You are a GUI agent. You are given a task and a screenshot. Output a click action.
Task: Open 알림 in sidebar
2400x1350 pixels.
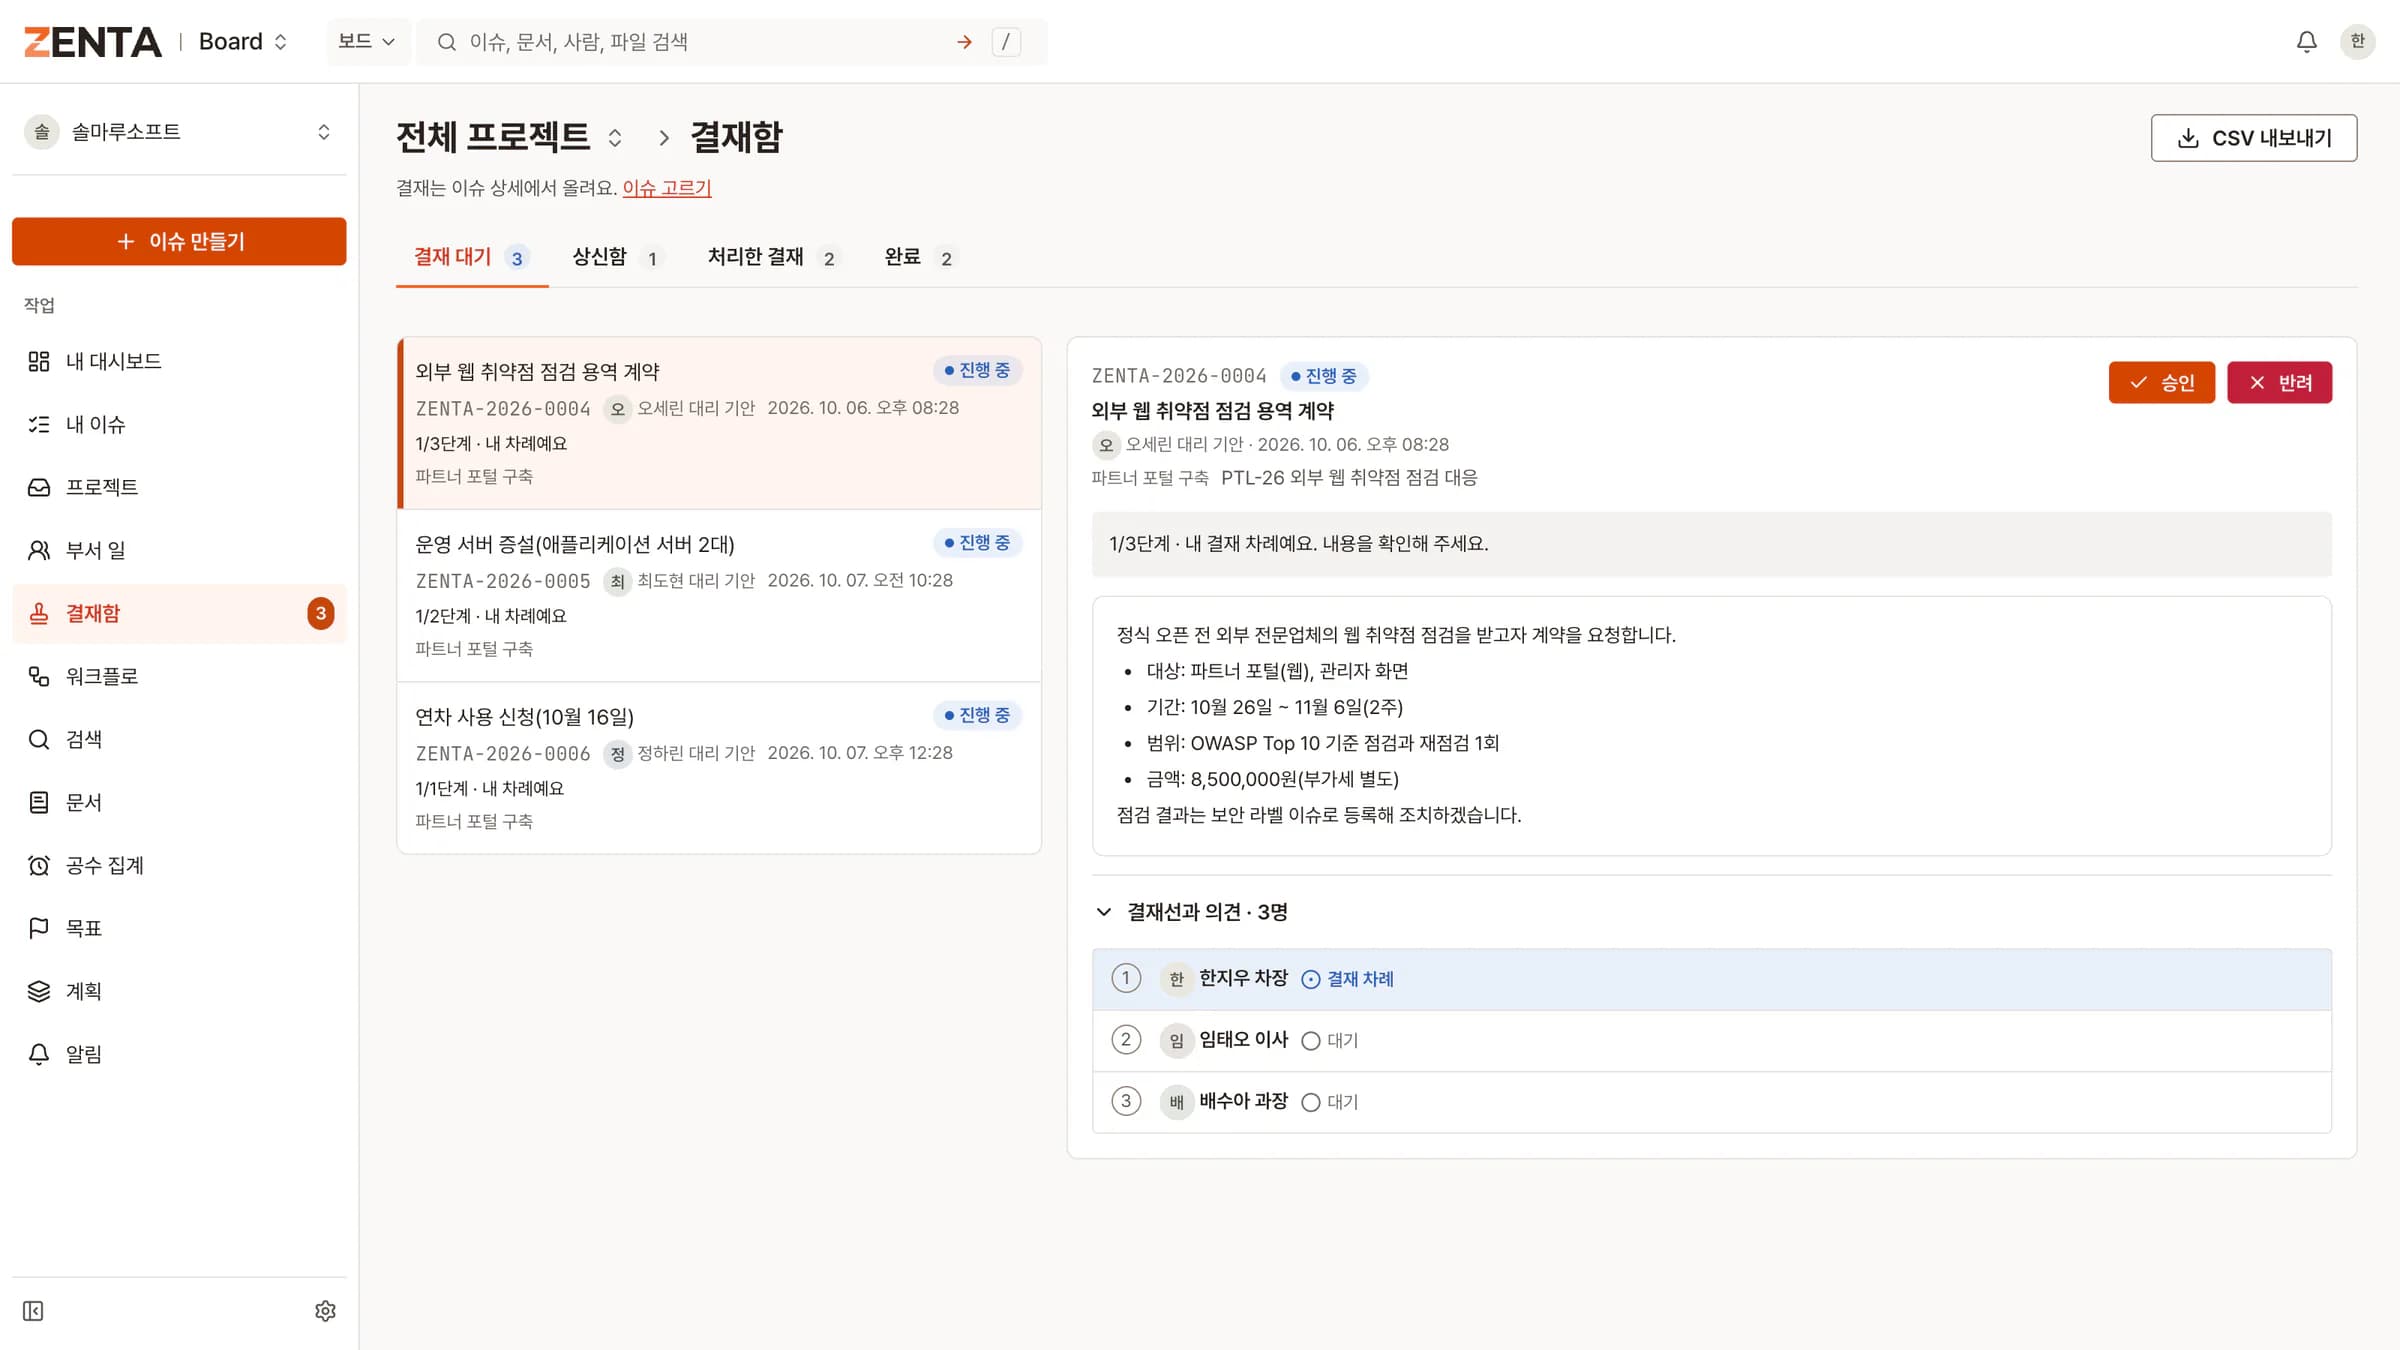[179, 1054]
